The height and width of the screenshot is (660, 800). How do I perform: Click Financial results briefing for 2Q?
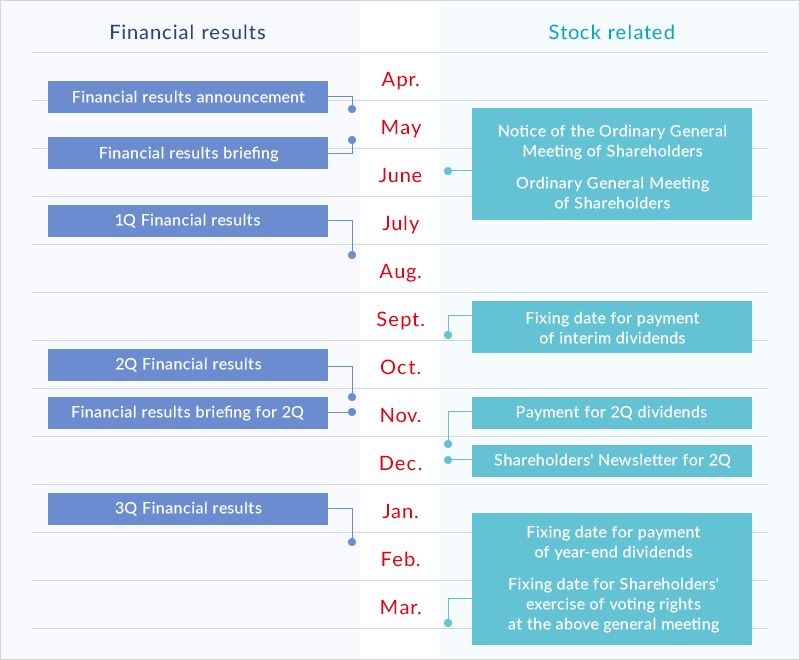pyautogui.click(x=188, y=413)
